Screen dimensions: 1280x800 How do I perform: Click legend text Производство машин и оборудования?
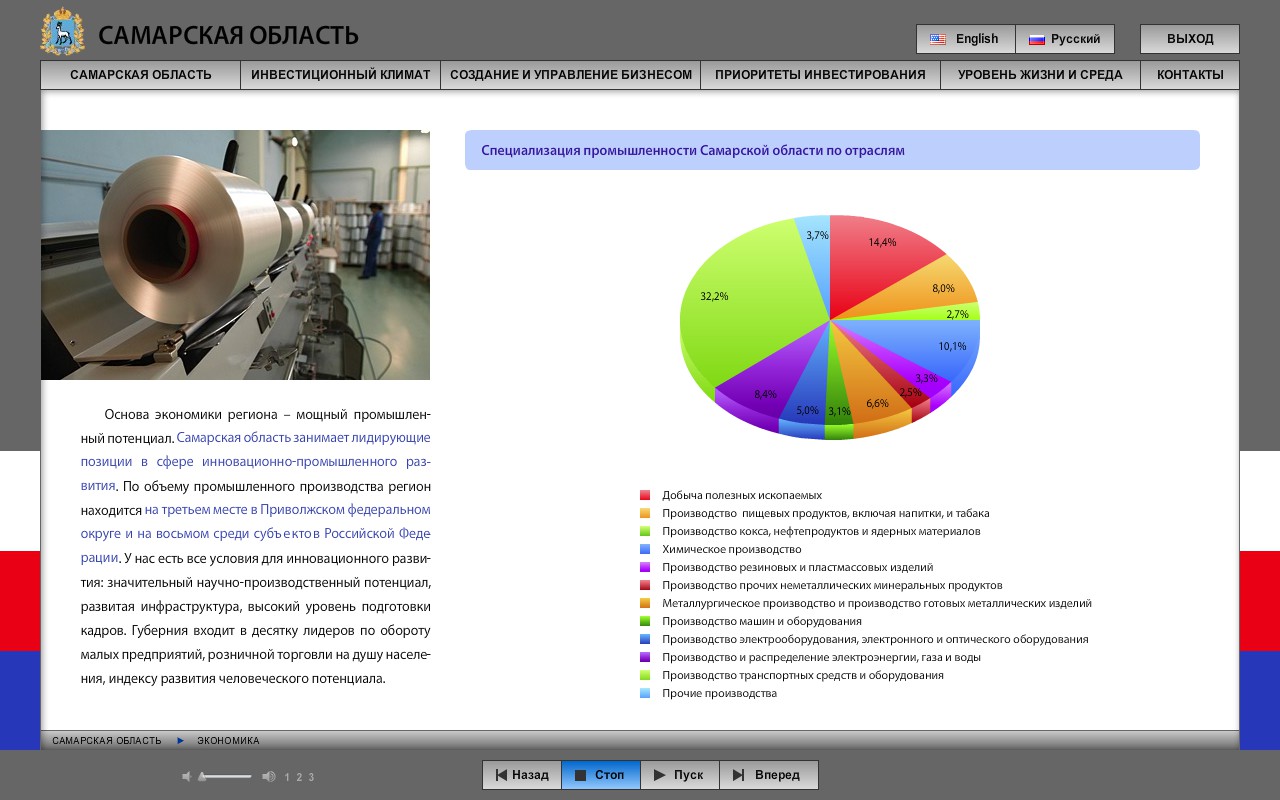tap(762, 621)
